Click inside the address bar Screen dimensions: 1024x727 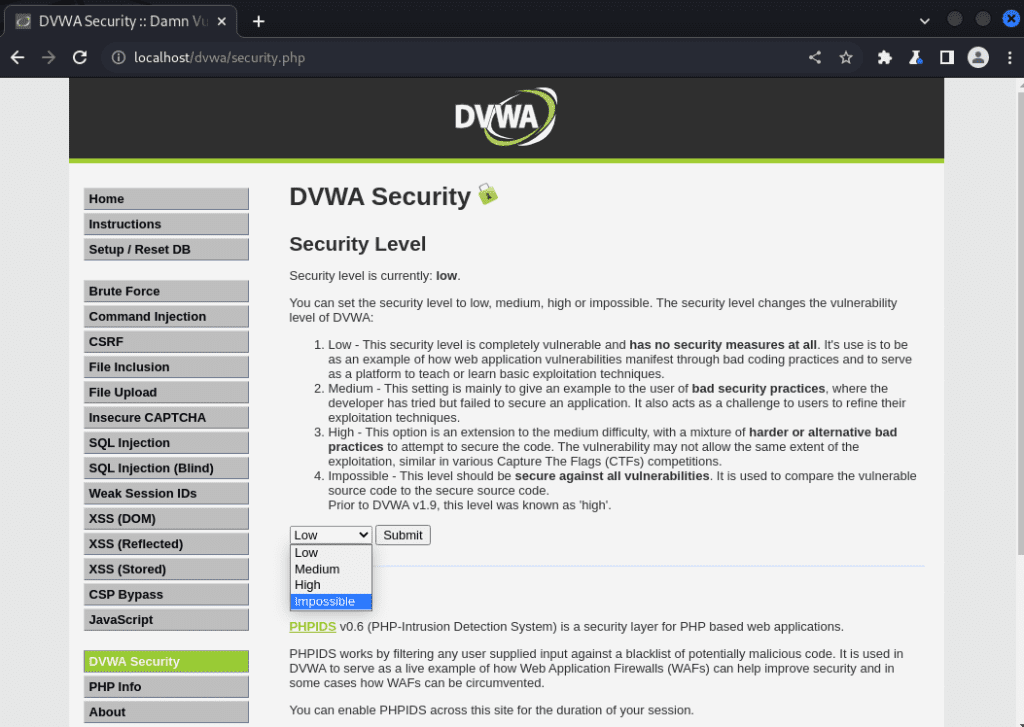400,58
